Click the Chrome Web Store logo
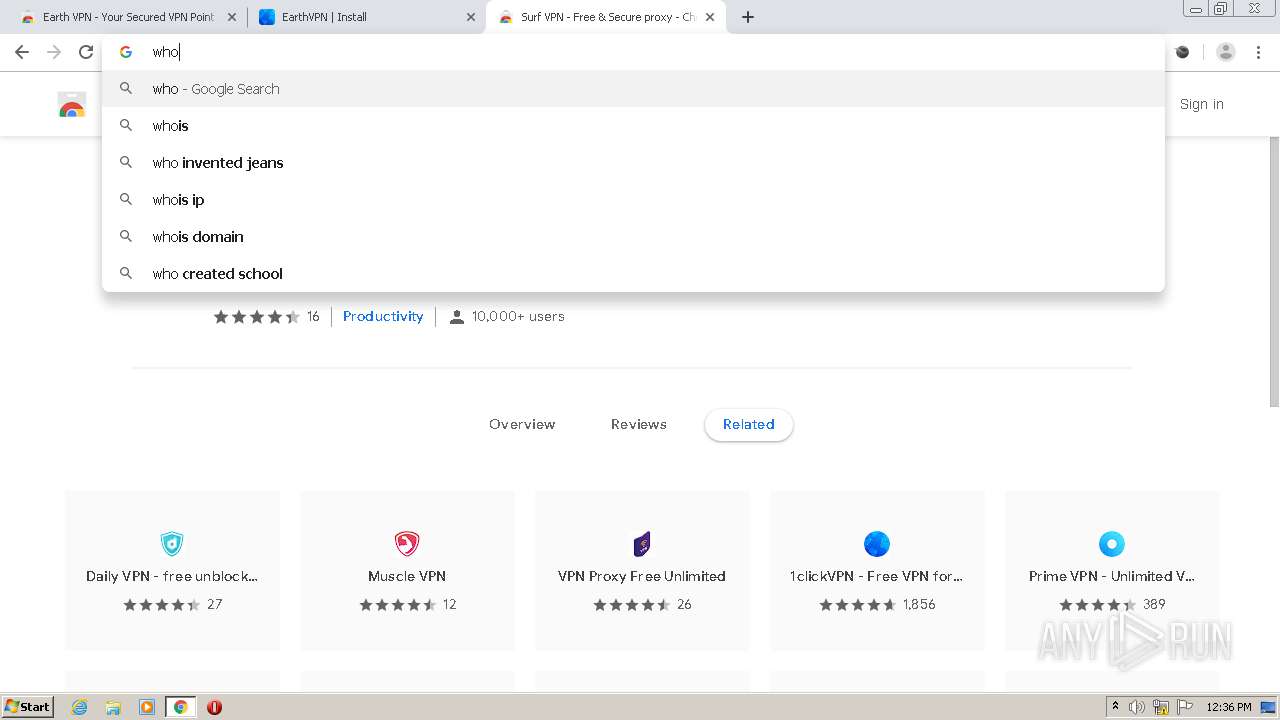Viewport: 1280px width, 720px height. tap(72, 104)
